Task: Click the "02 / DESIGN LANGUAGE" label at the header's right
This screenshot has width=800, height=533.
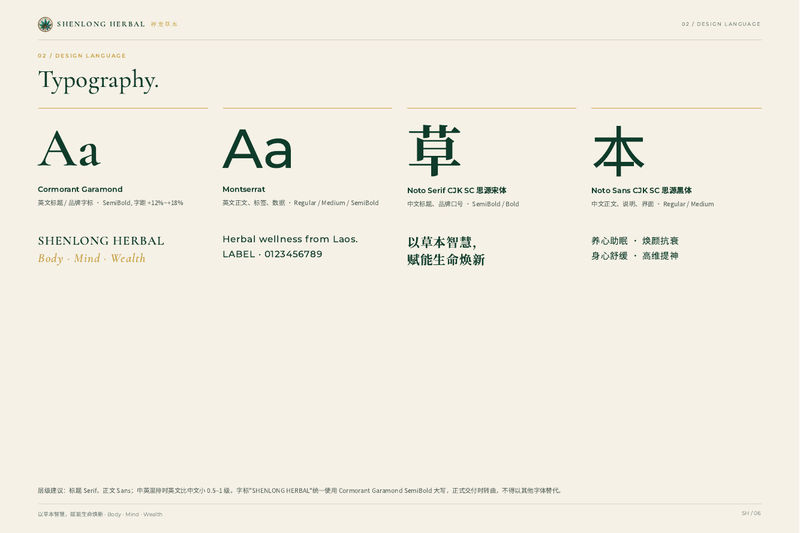Action: (x=721, y=24)
